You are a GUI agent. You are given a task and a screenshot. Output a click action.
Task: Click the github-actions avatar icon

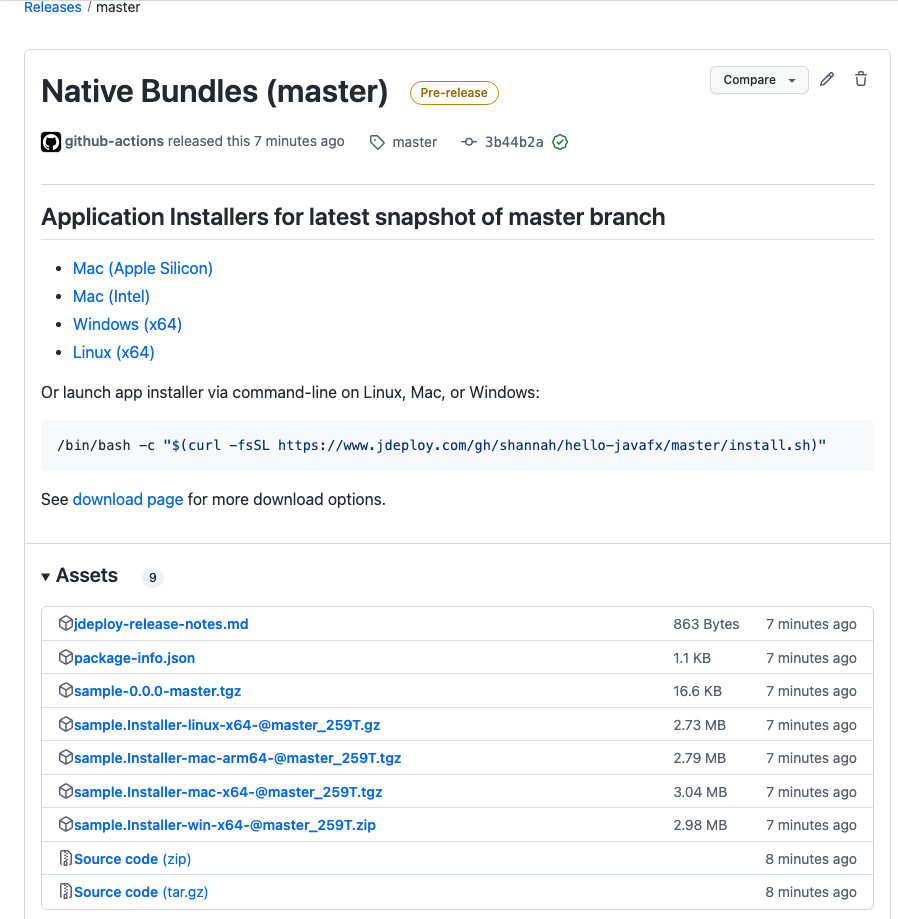pos(50,142)
